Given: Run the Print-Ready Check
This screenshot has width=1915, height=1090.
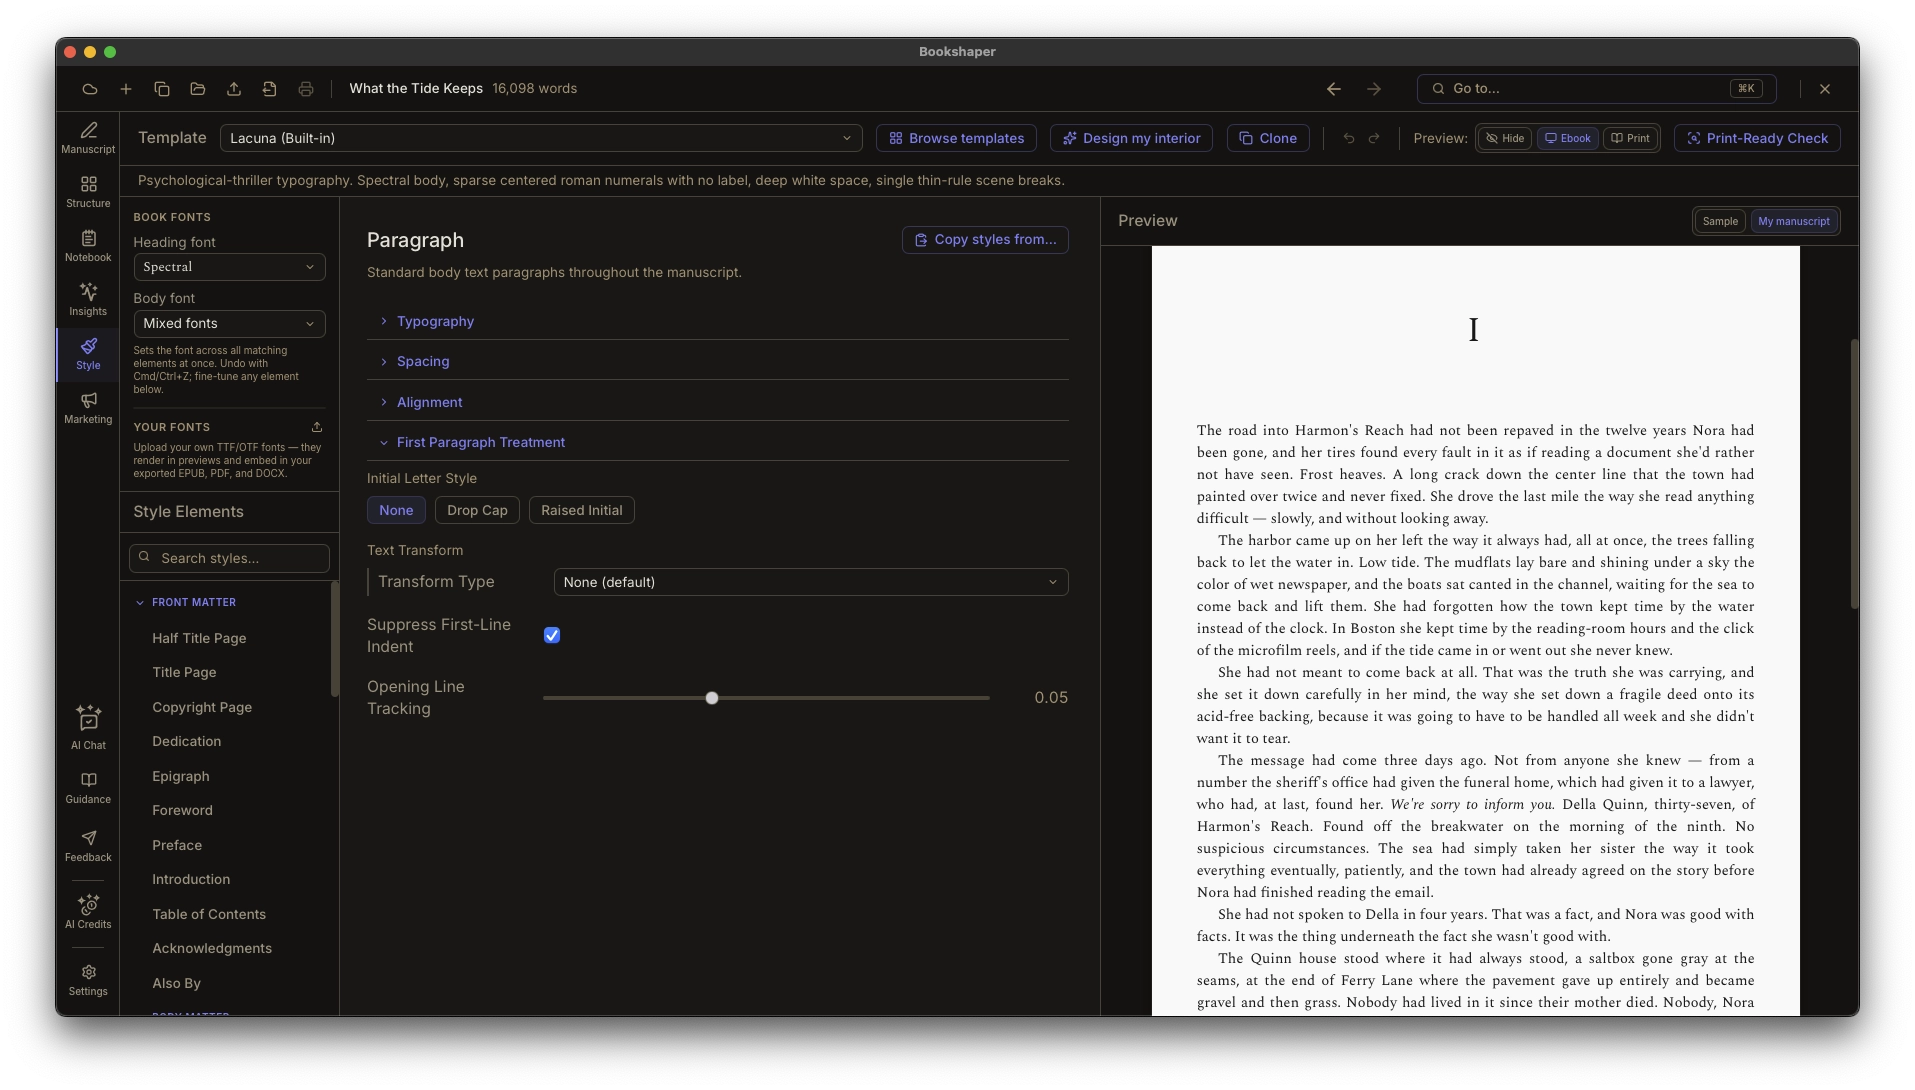Looking at the screenshot, I should [1757, 138].
